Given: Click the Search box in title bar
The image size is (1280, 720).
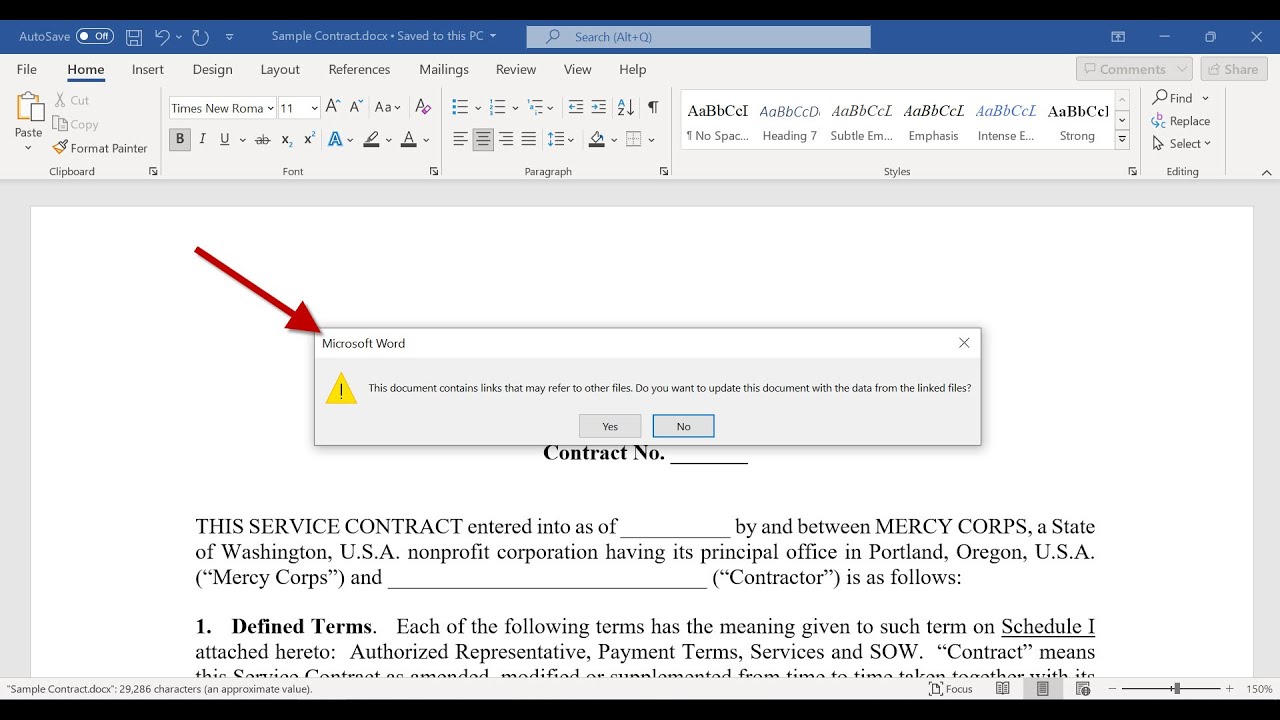Looking at the screenshot, I should click(699, 37).
